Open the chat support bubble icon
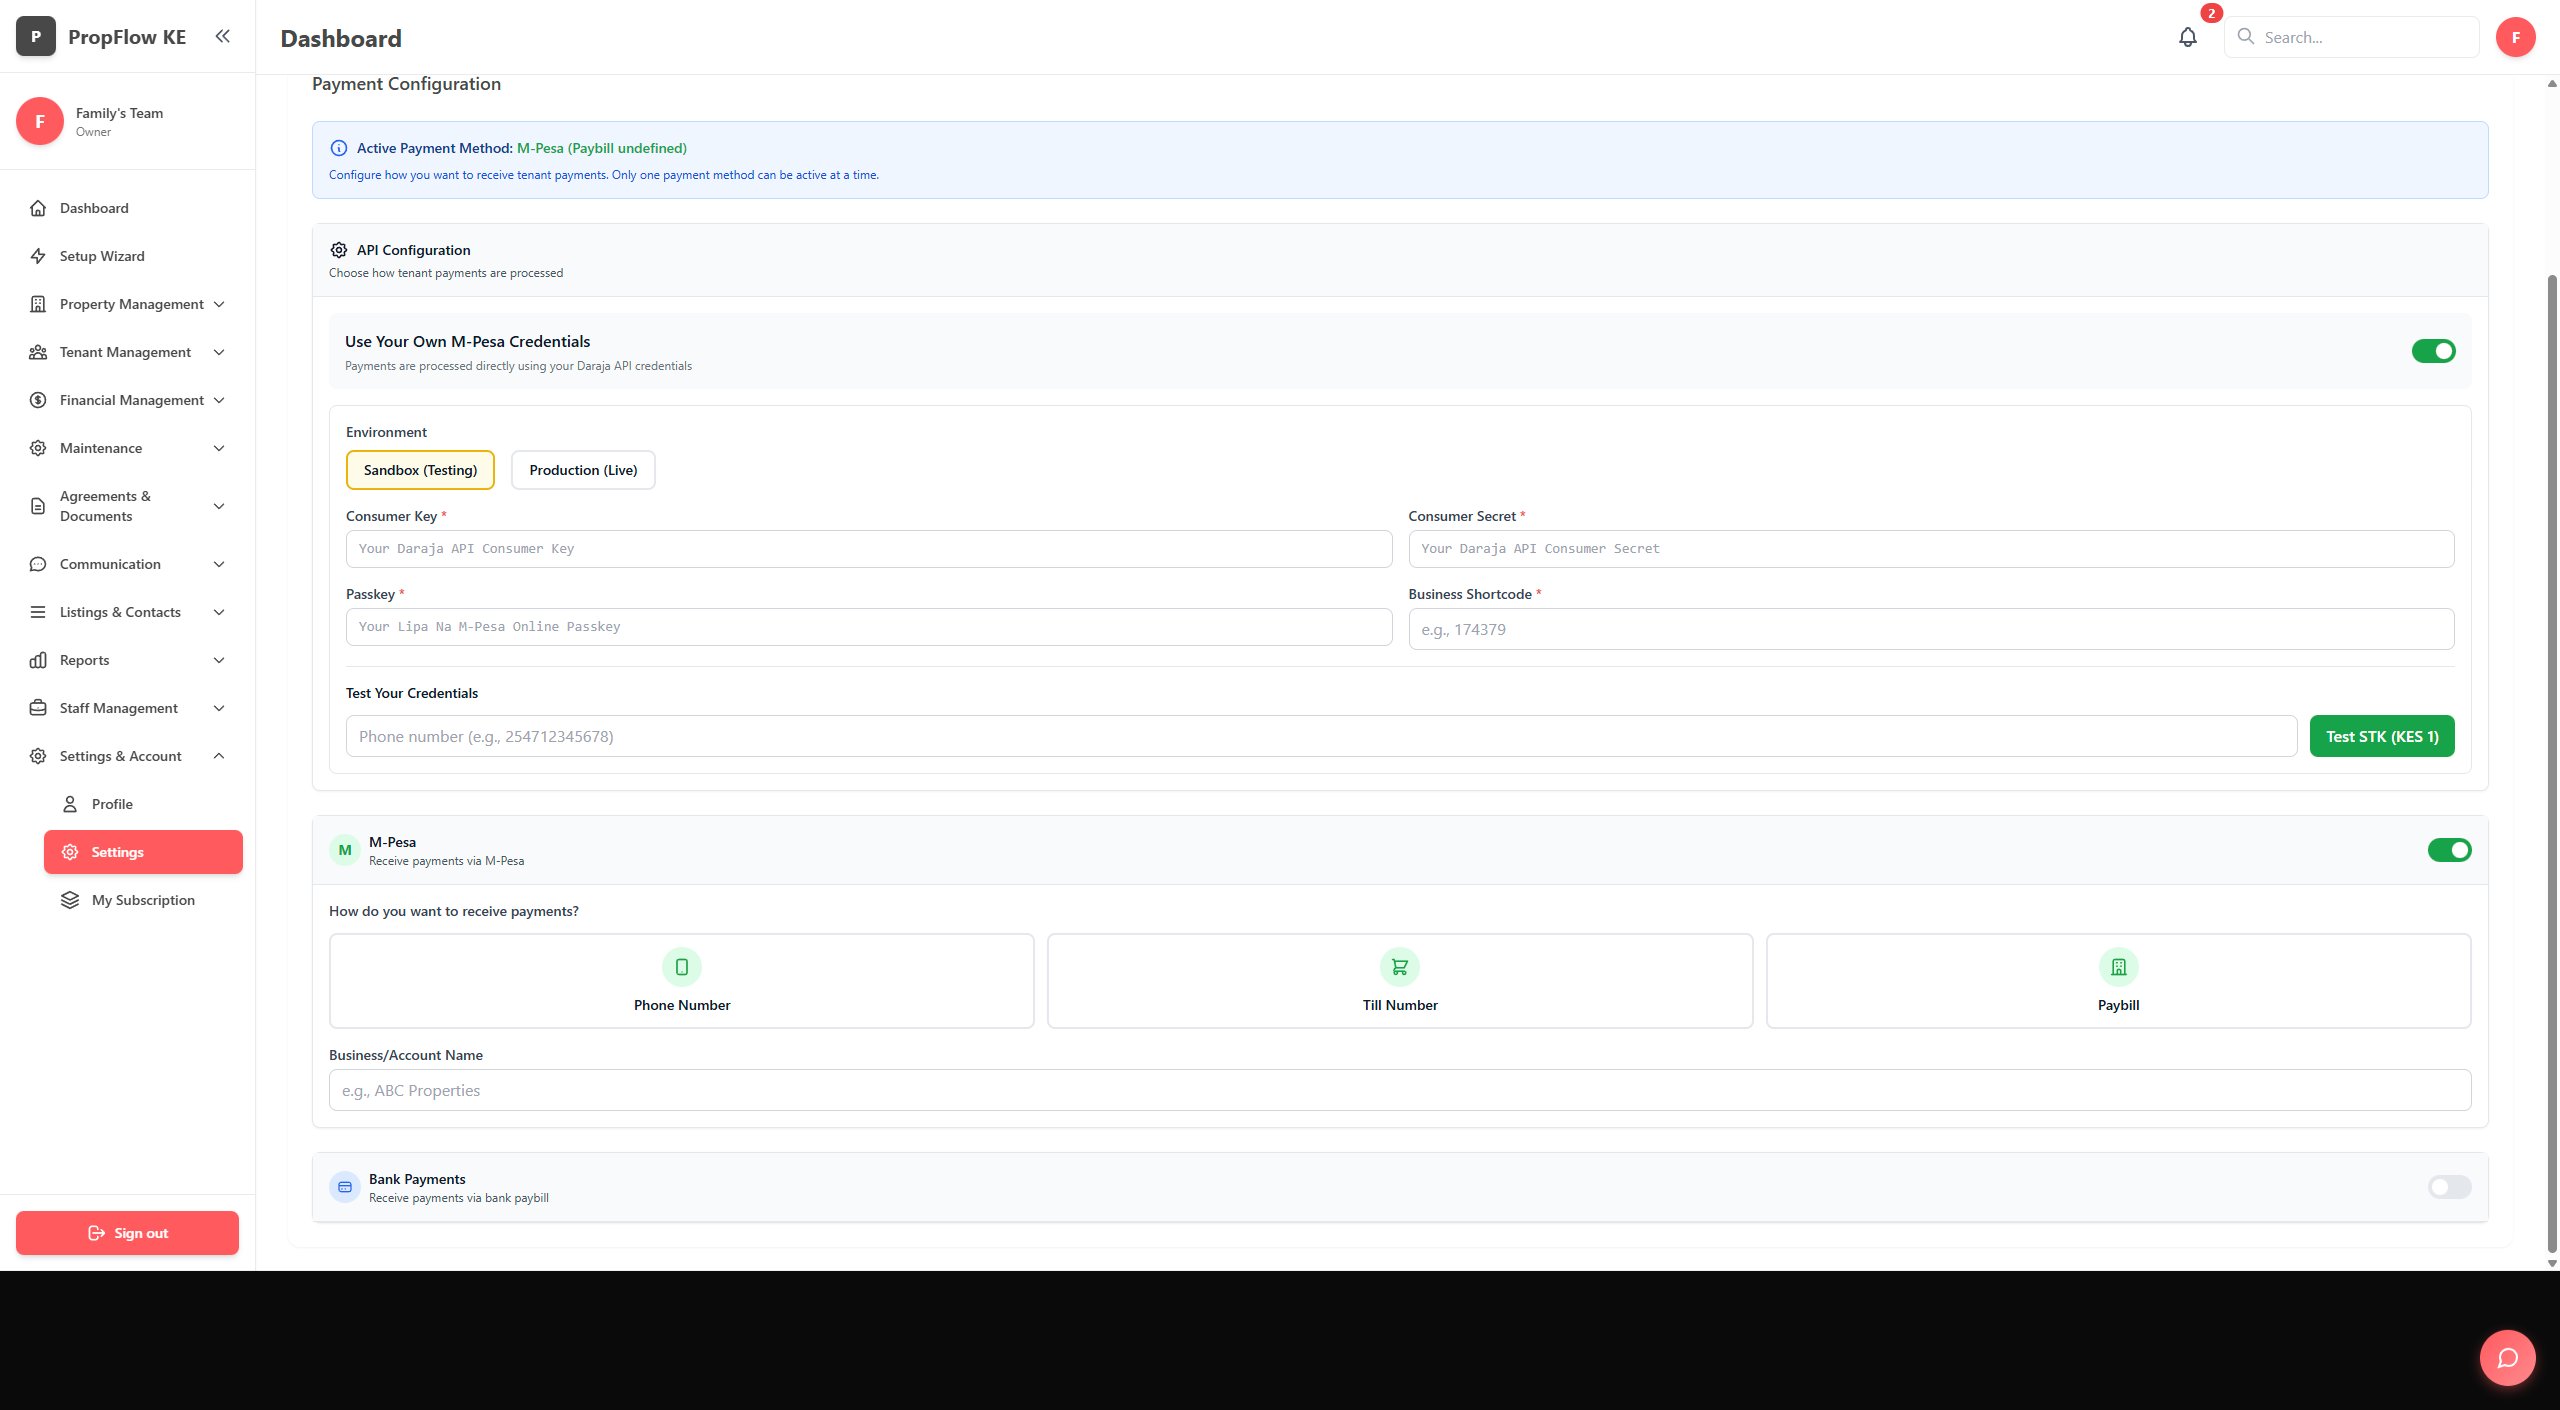The width and height of the screenshot is (2560, 1410). point(2506,1357)
